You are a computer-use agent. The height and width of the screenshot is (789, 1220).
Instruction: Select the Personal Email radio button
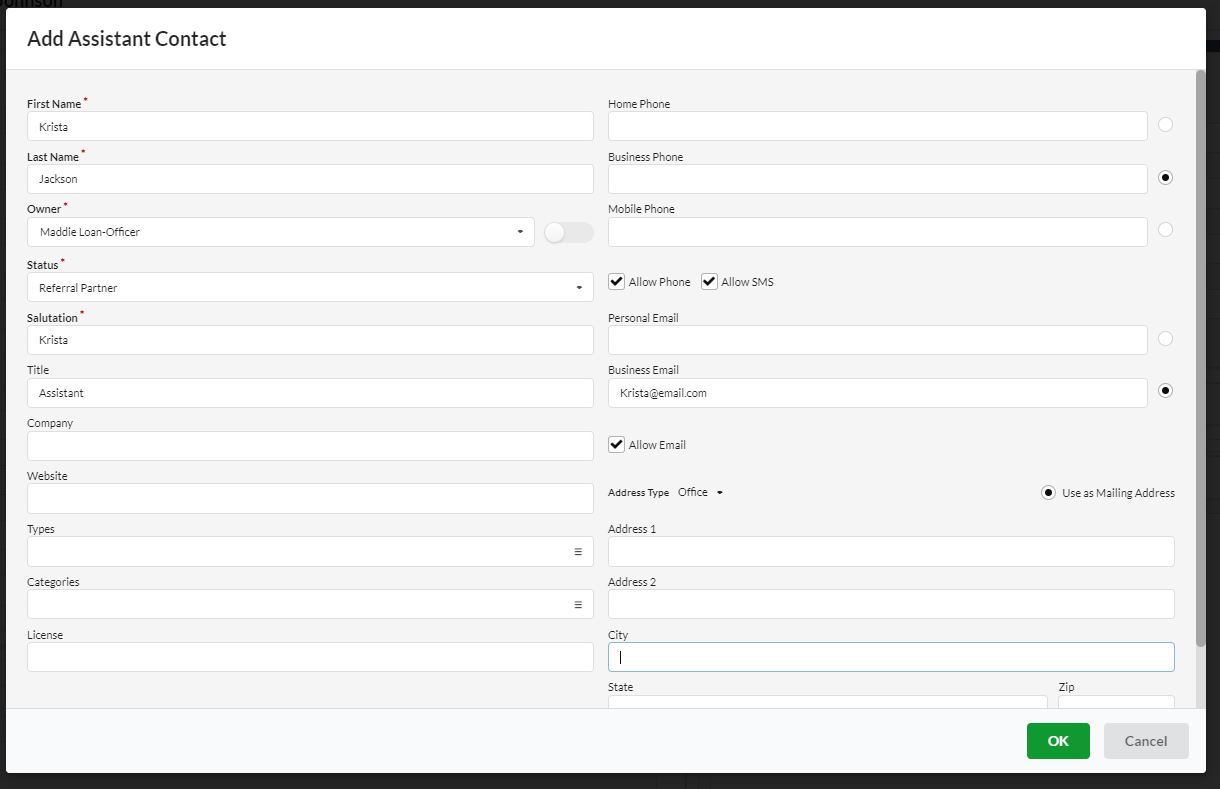pos(1165,338)
